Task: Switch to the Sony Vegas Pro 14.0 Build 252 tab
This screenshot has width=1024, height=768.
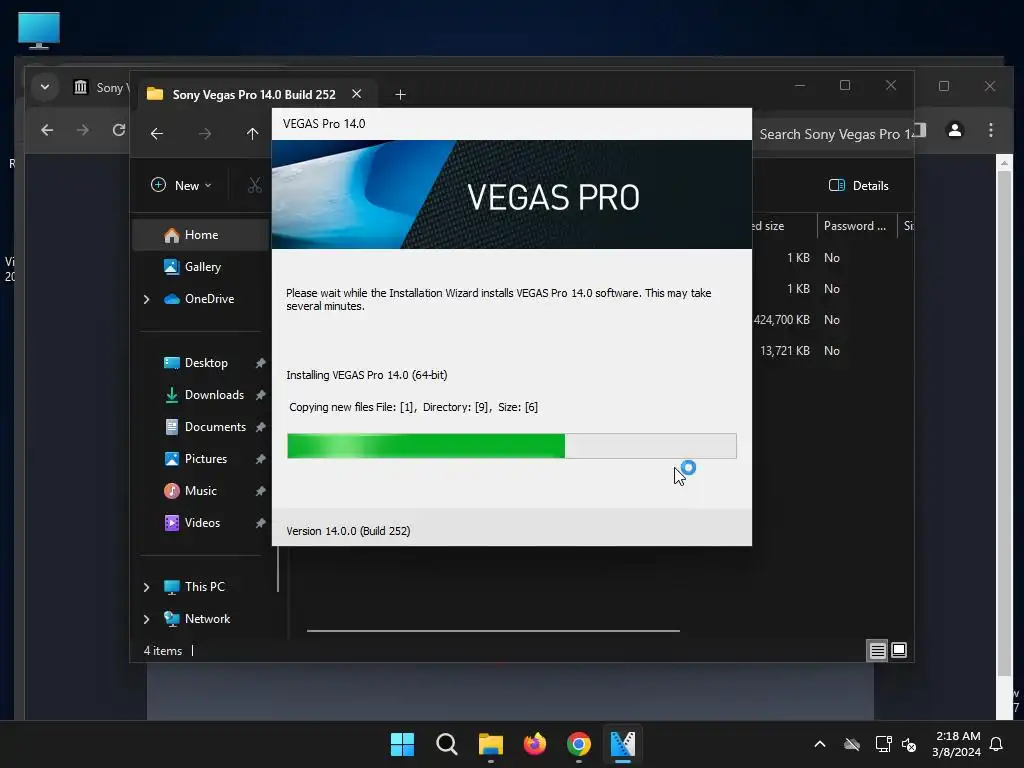Action: click(x=253, y=95)
